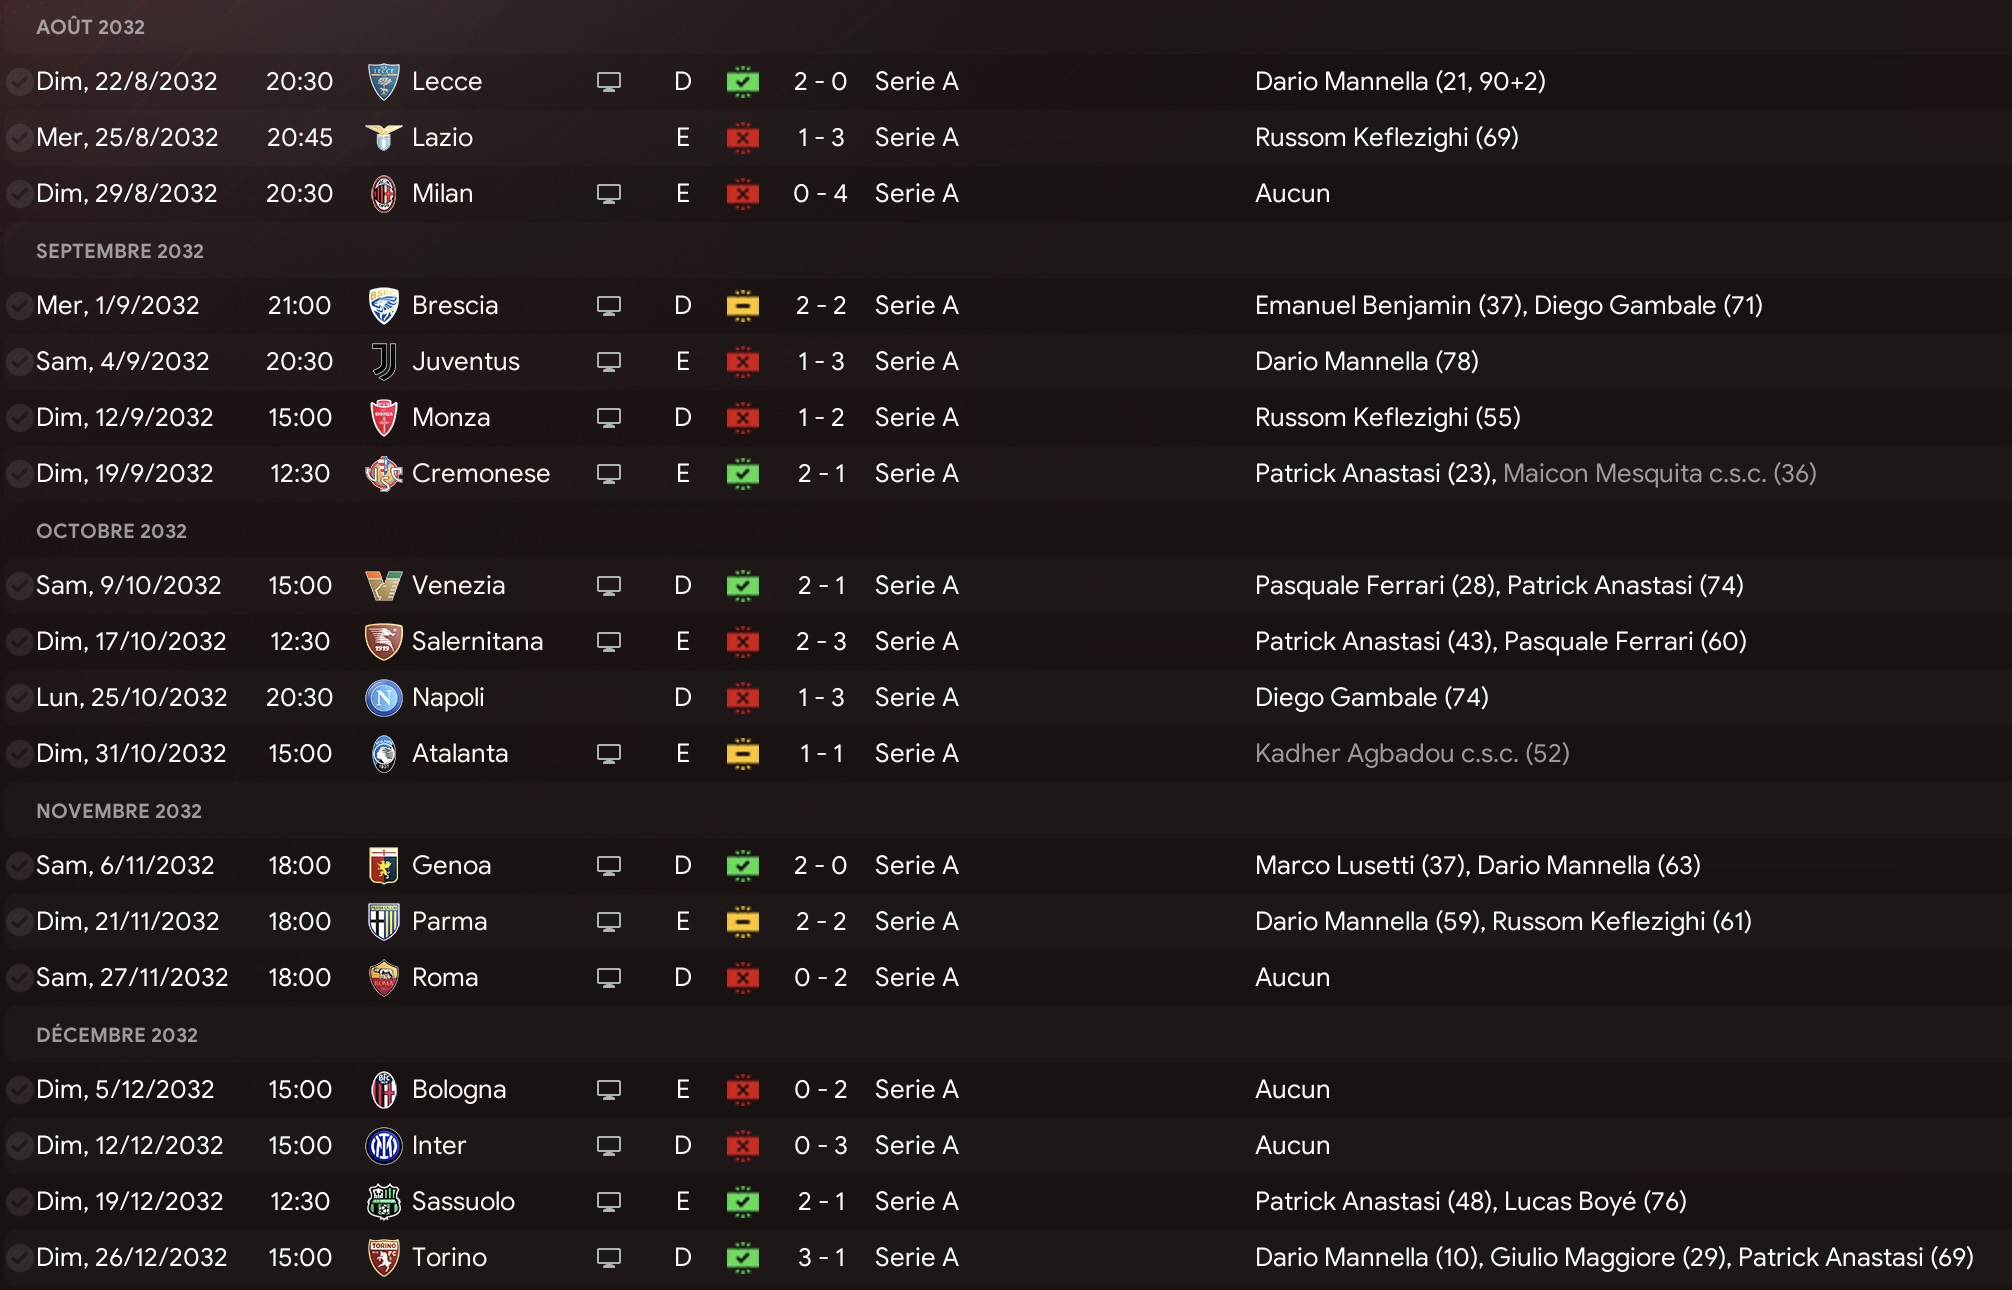Toggle the check circle beside Lecce fixture
This screenshot has height=1290, width=2012.
tap(18, 82)
